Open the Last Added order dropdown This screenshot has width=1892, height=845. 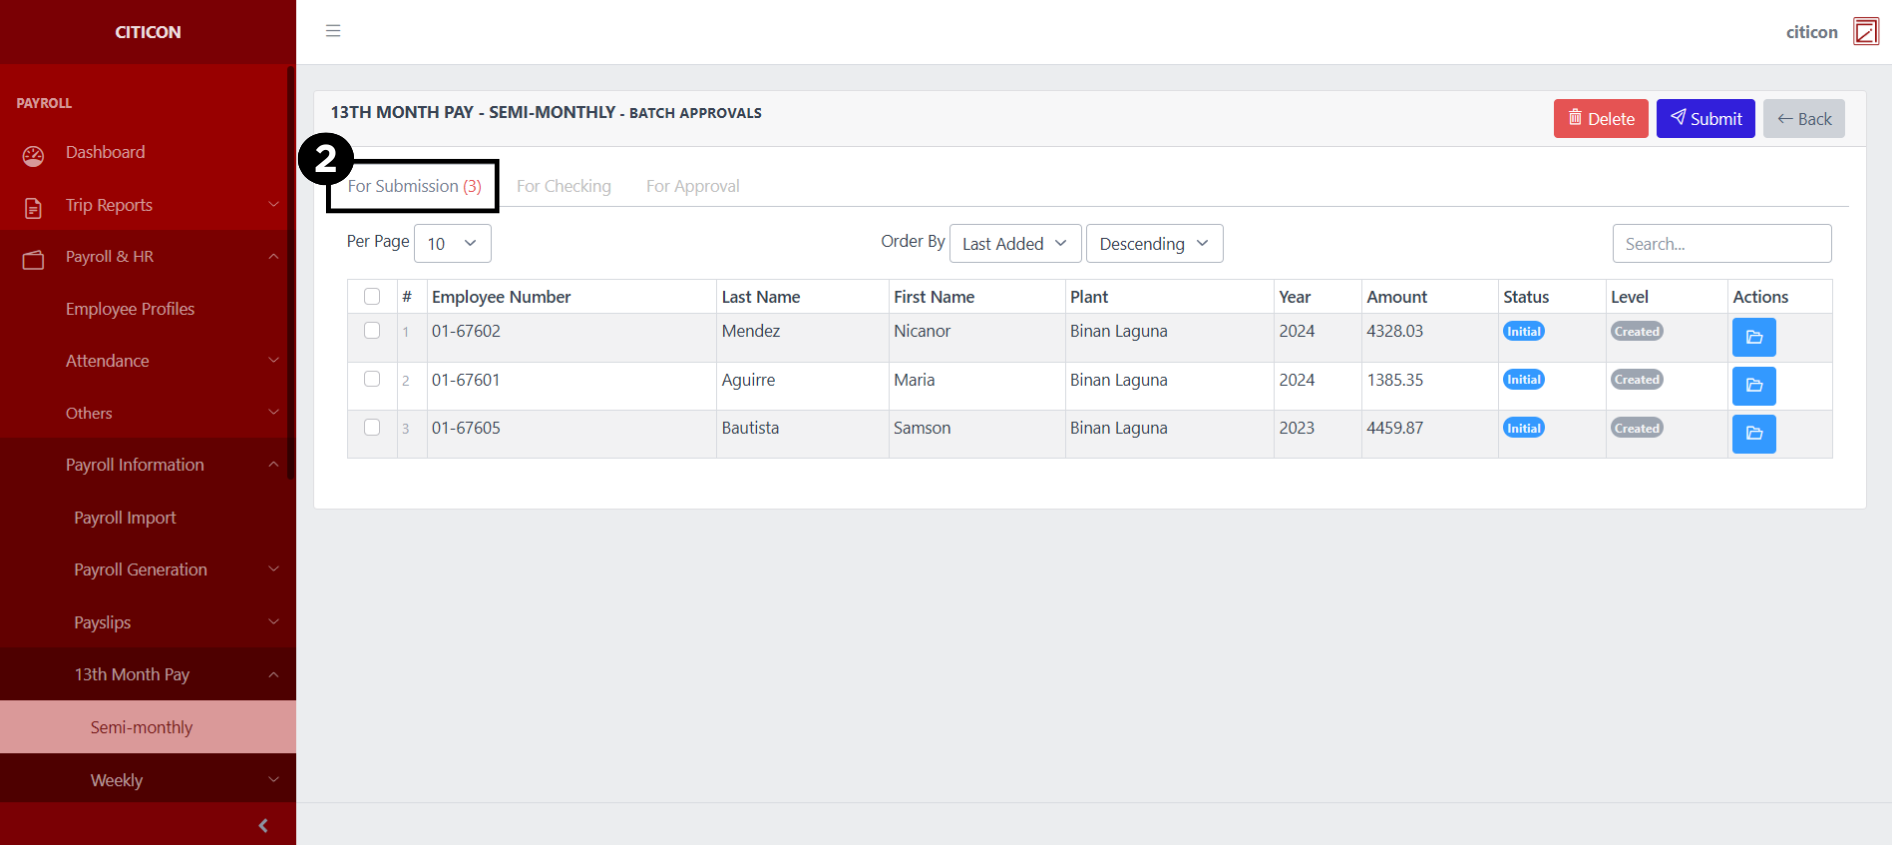(1014, 244)
